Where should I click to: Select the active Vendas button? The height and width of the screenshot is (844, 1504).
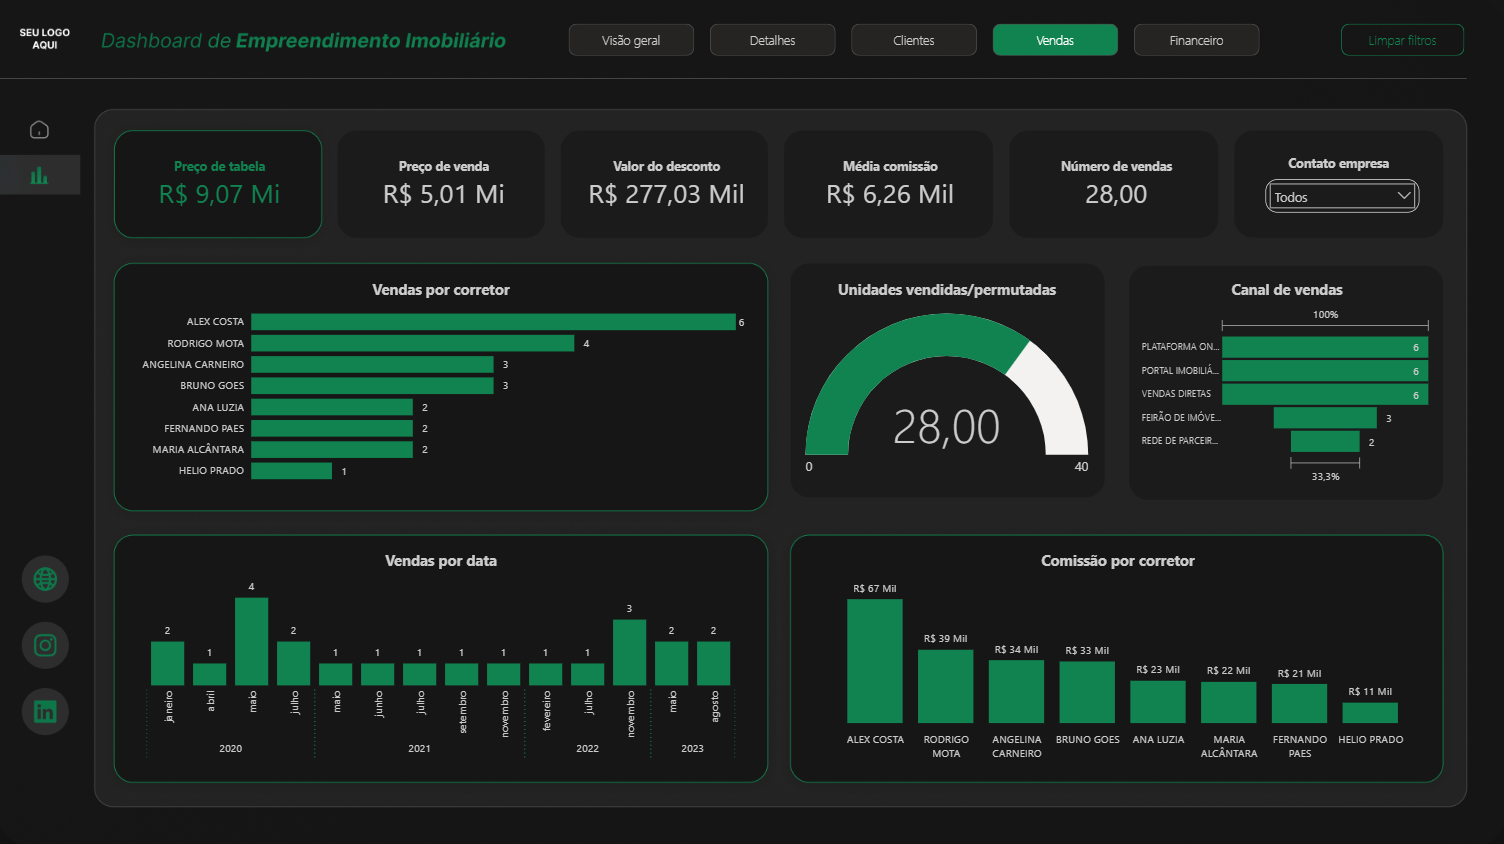[x=1055, y=40]
